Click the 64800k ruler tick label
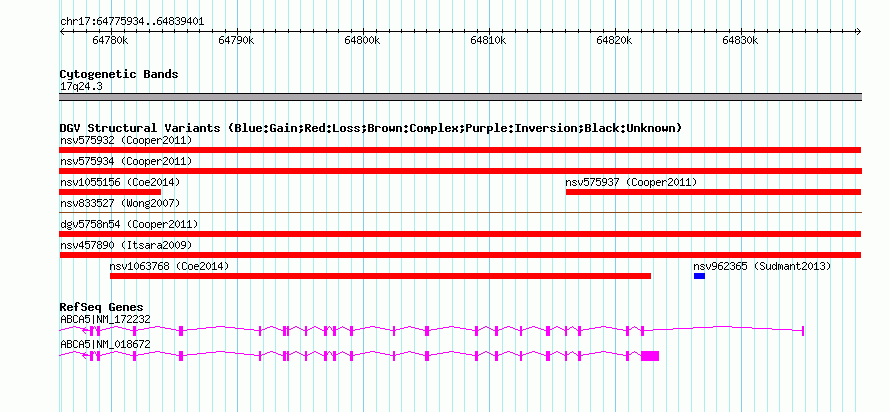This screenshot has width=890, height=412. (362, 41)
